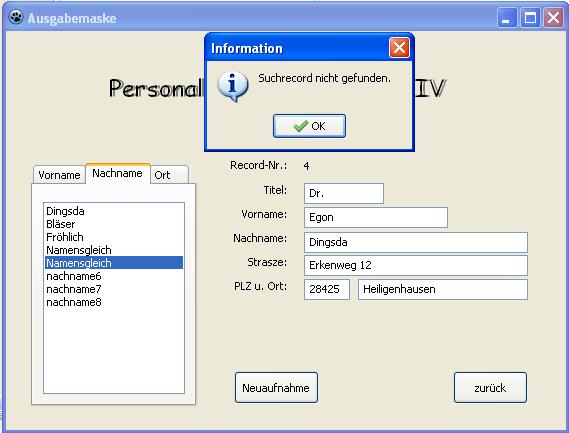Click the PLZ field showing 28425
Screen dimensions: 569x433
327,289
